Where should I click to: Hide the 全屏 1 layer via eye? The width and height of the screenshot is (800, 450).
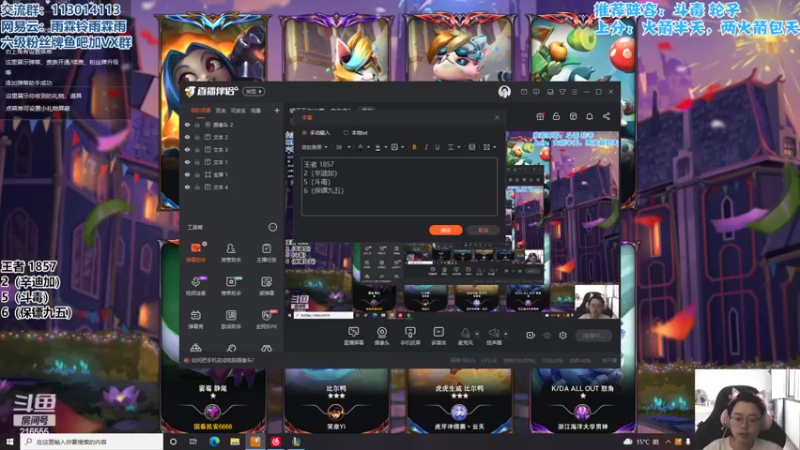coord(187,174)
